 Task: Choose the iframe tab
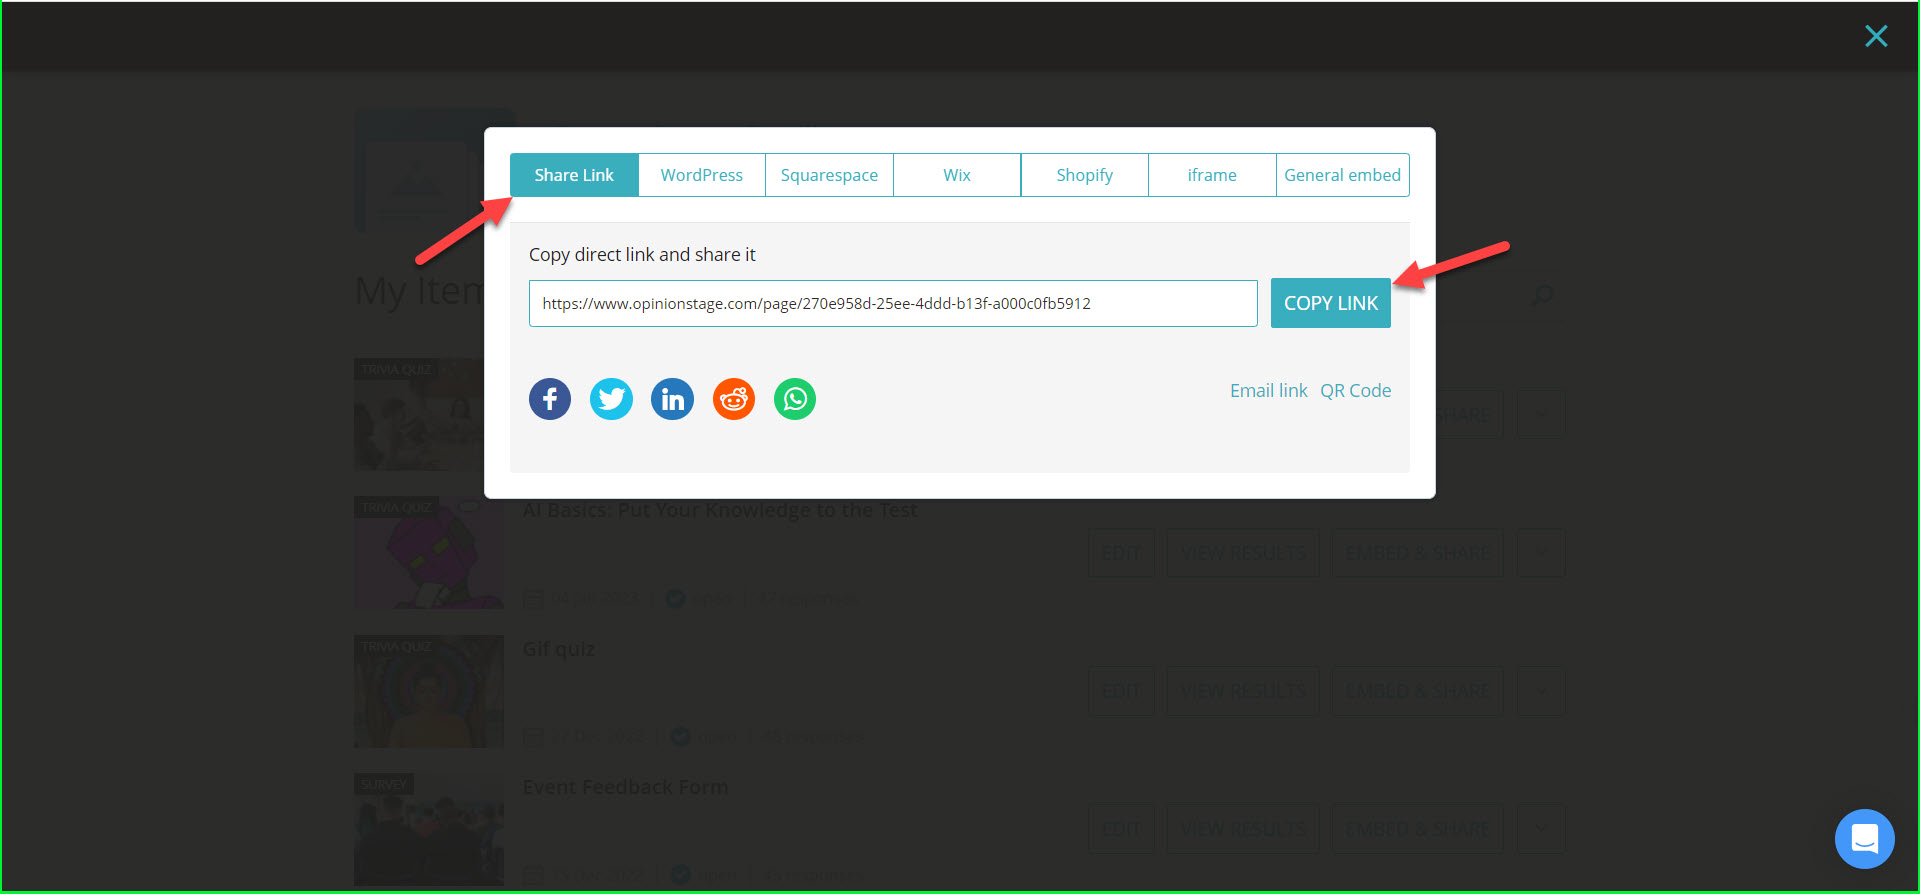coord(1212,175)
